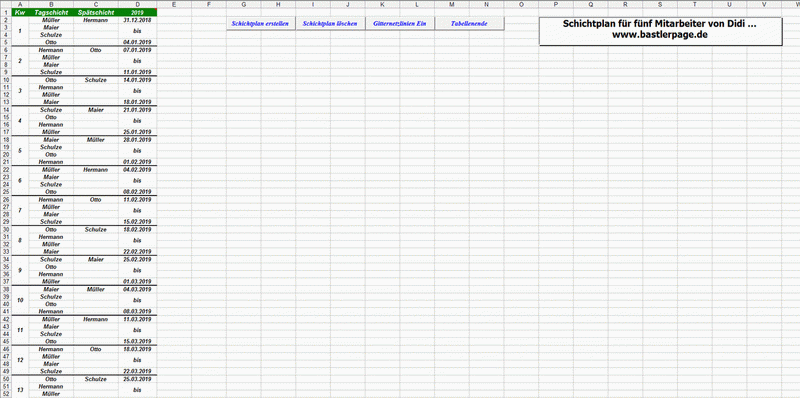Select the cell showing date 25.03.2019

point(137,379)
